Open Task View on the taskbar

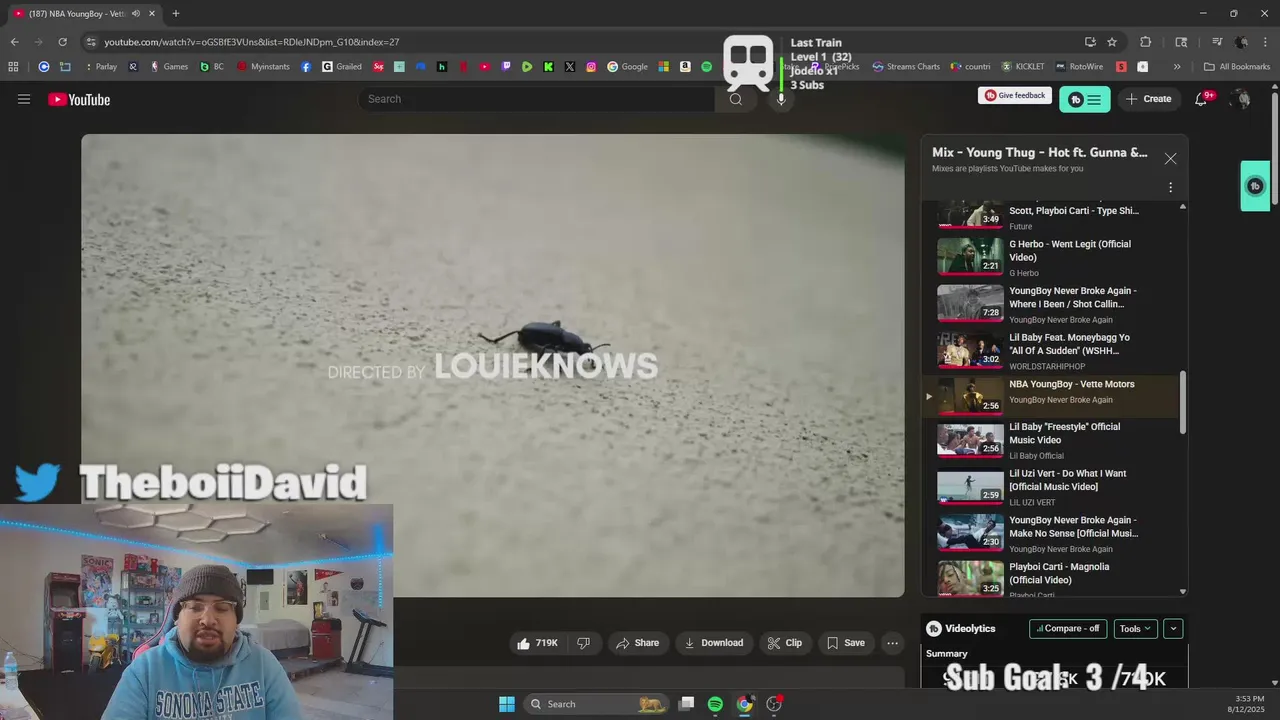686,704
